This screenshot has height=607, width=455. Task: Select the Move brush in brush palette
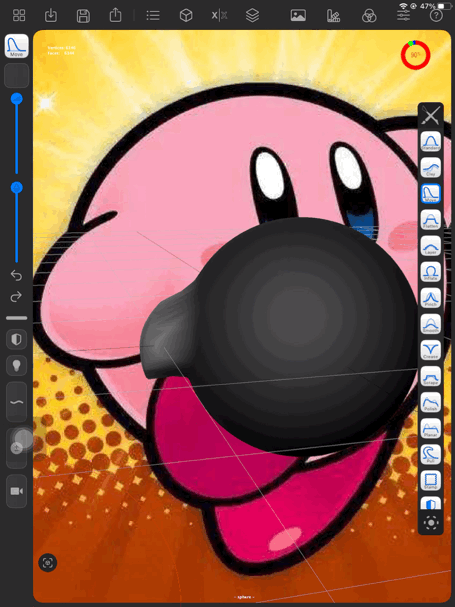click(x=431, y=193)
